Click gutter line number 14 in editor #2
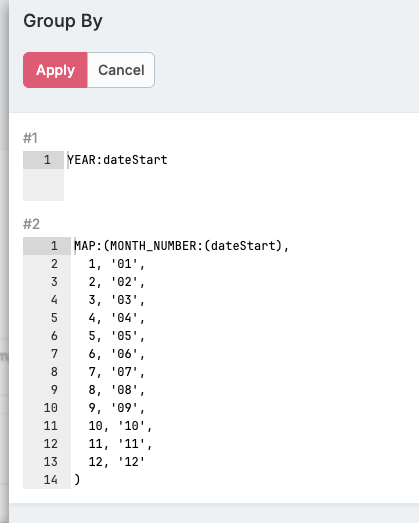Screen dimensions: 419x523 51,480
